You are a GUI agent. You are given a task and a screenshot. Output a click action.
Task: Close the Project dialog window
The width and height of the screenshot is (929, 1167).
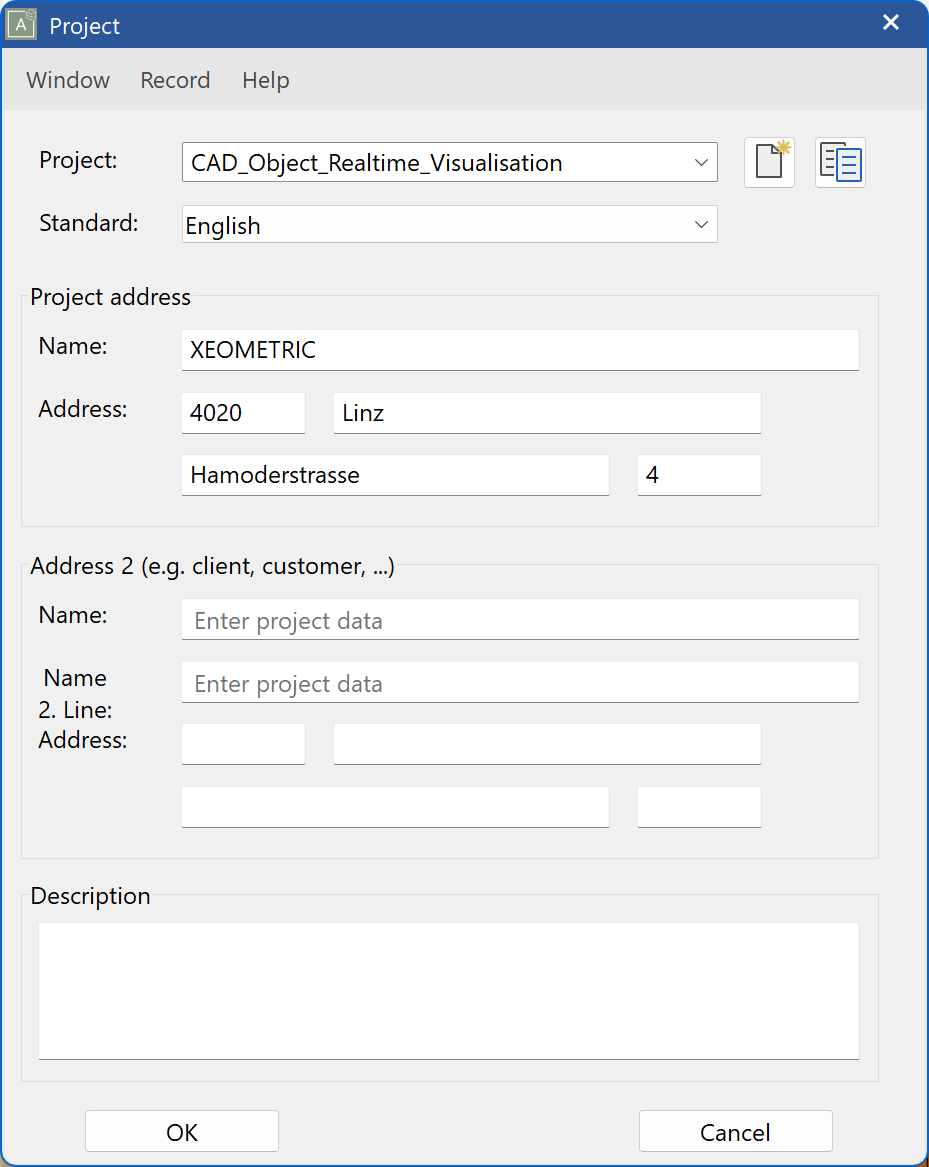point(890,23)
